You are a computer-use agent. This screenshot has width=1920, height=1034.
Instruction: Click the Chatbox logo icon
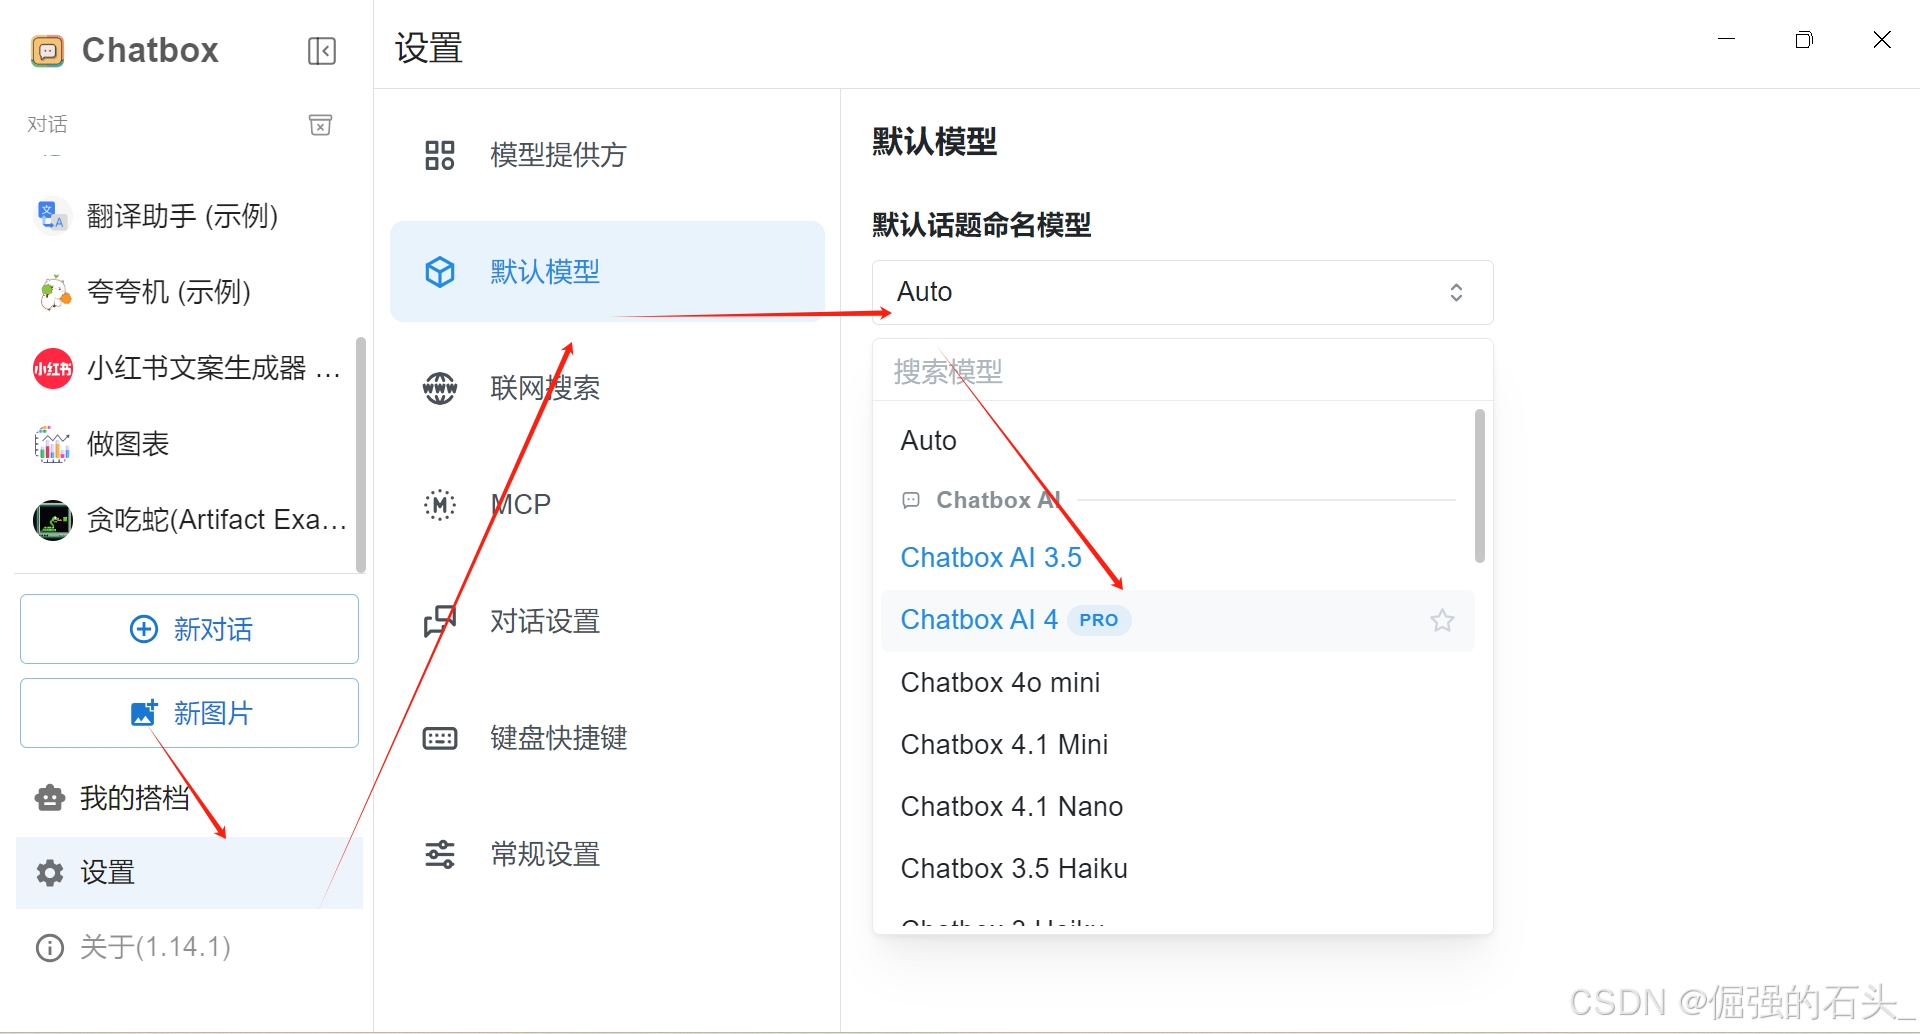coord(47,51)
